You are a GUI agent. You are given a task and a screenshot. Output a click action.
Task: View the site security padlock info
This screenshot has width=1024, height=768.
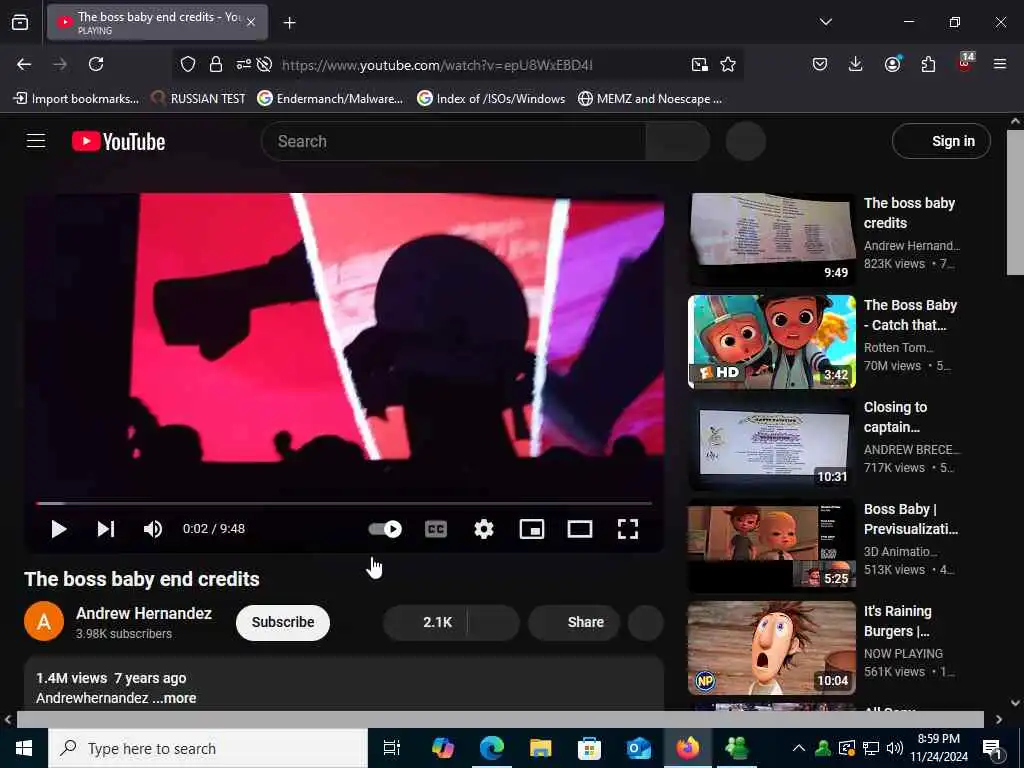216,64
